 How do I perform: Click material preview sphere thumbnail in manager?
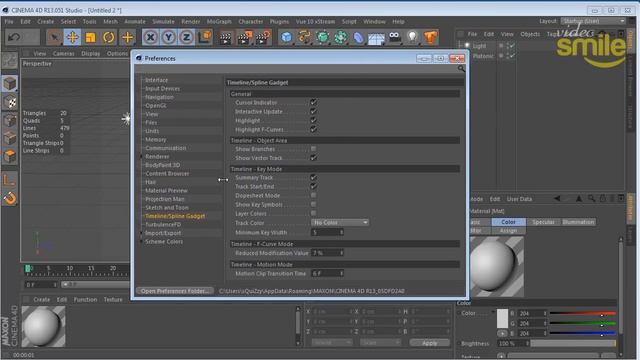click(43, 327)
